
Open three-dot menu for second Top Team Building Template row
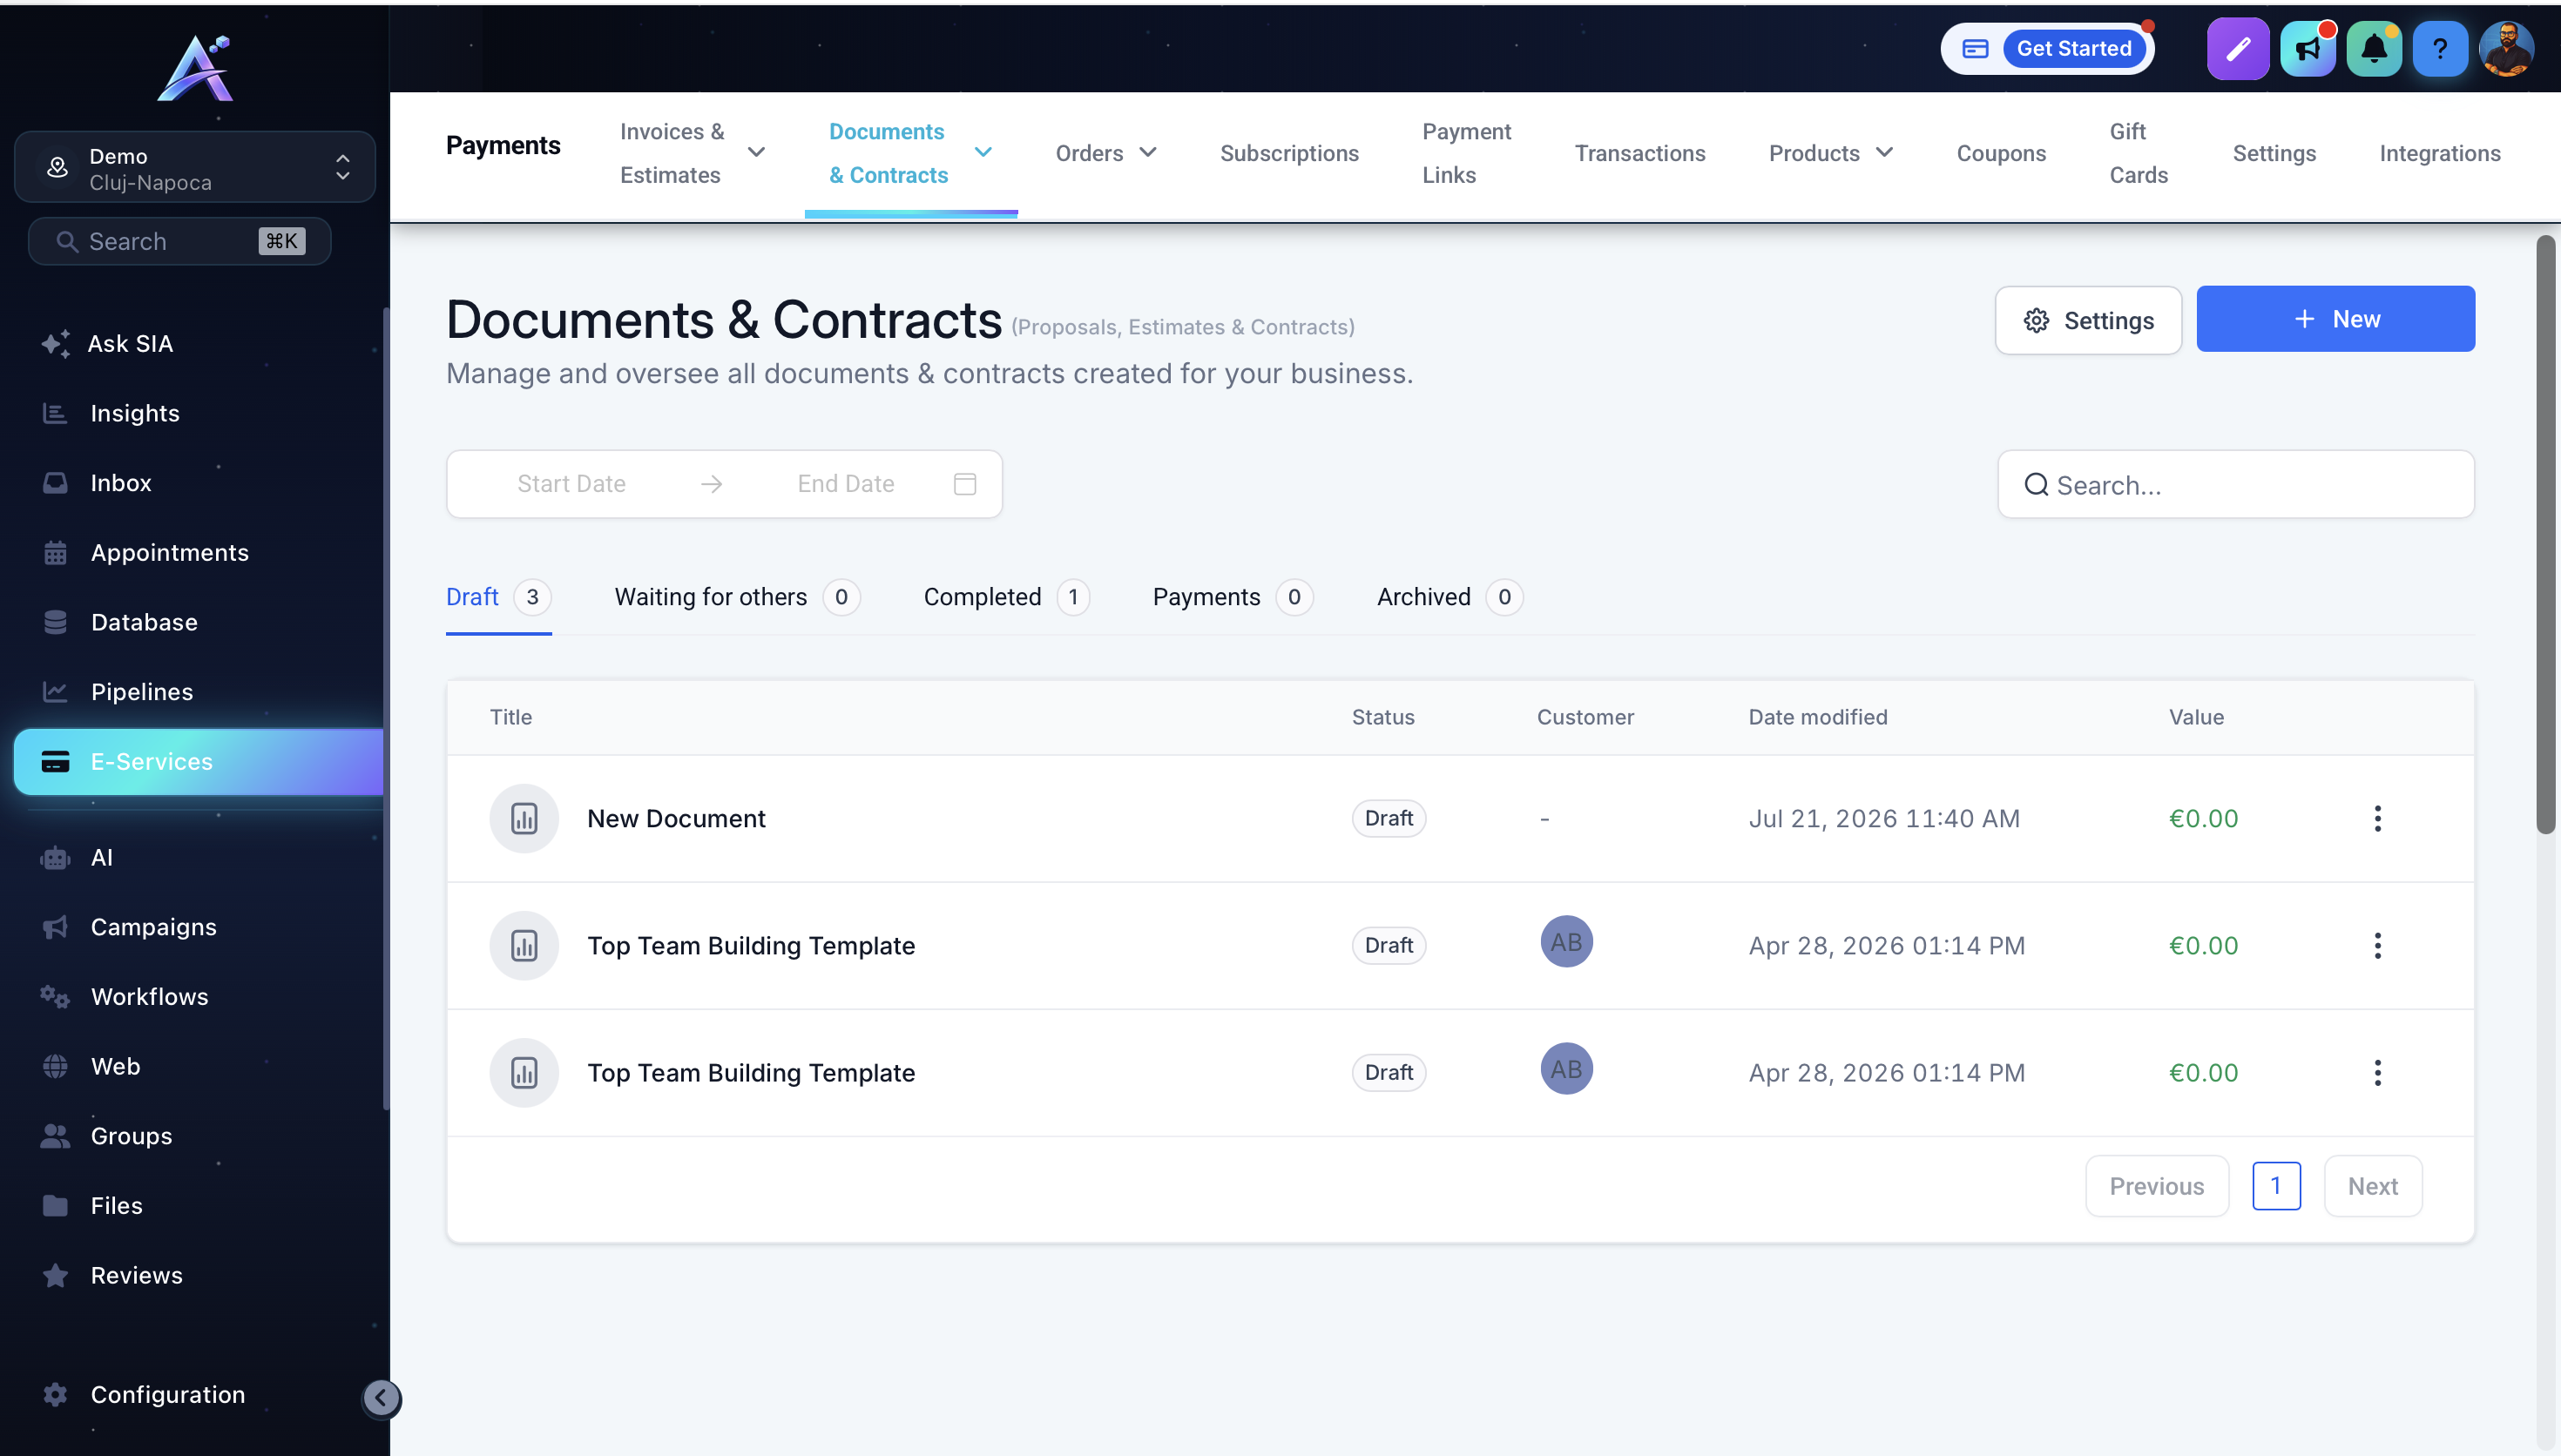pyautogui.click(x=2377, y=946)
